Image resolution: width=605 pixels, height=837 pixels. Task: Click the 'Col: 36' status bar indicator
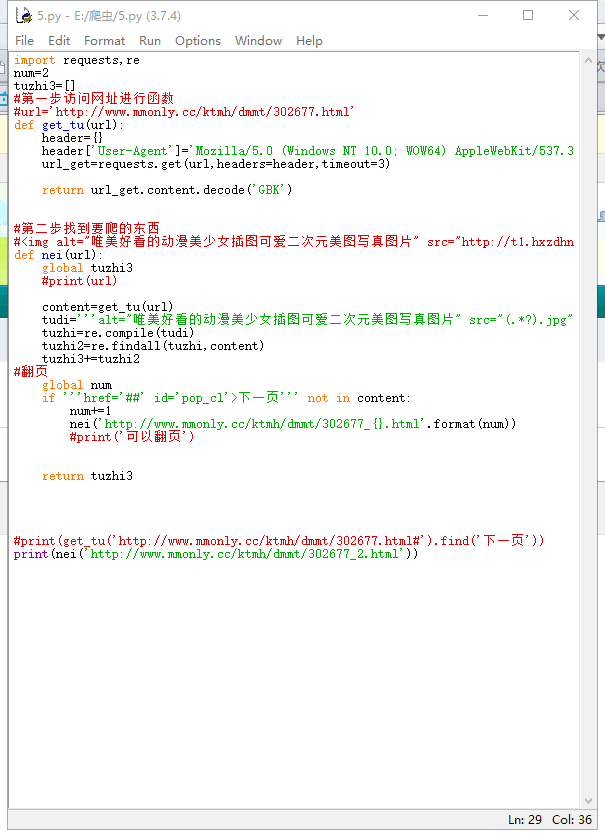572,819
